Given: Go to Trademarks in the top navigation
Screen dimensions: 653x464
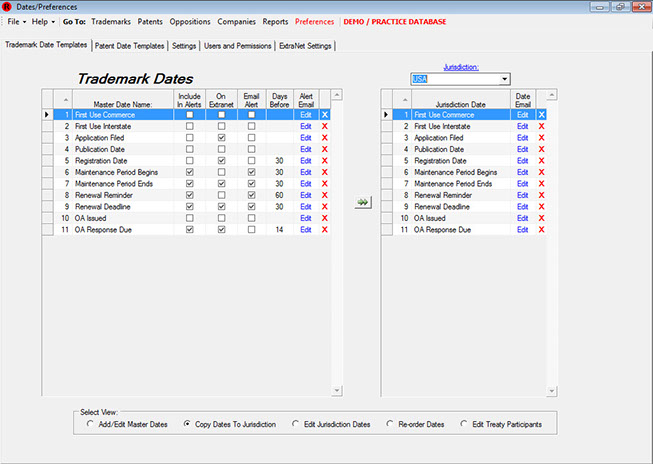Looking at the screenshot, I should click(x=111, y=21).
